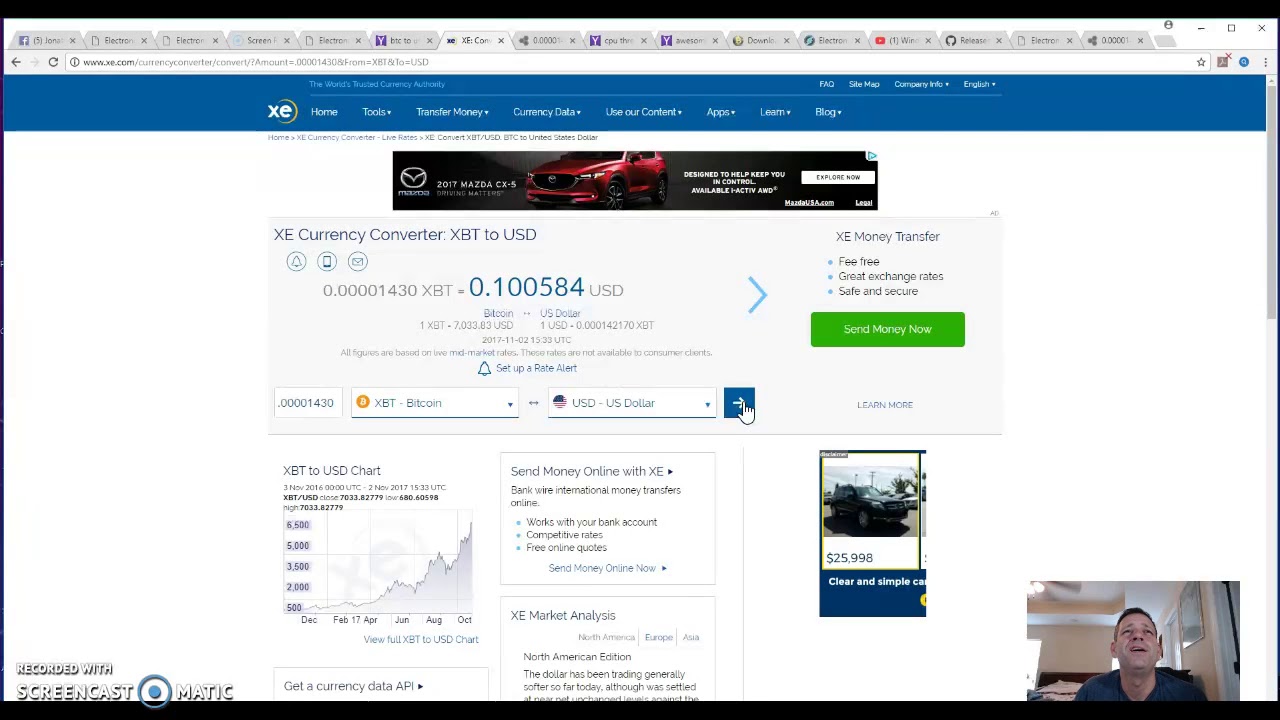Open View full XBT to USD Chart
Viewport: 1280px width, 720px height.
point(421,640)
